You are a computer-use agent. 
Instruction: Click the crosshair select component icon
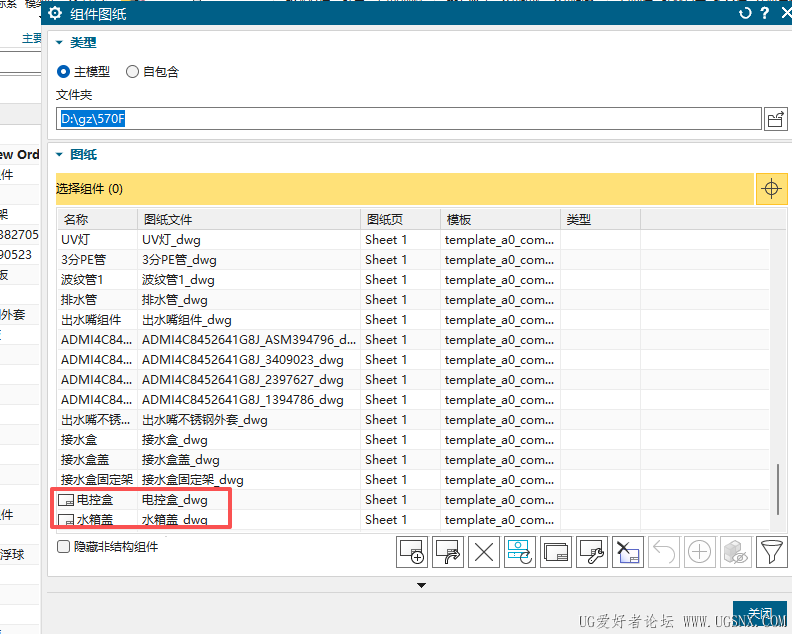[771, 189]
